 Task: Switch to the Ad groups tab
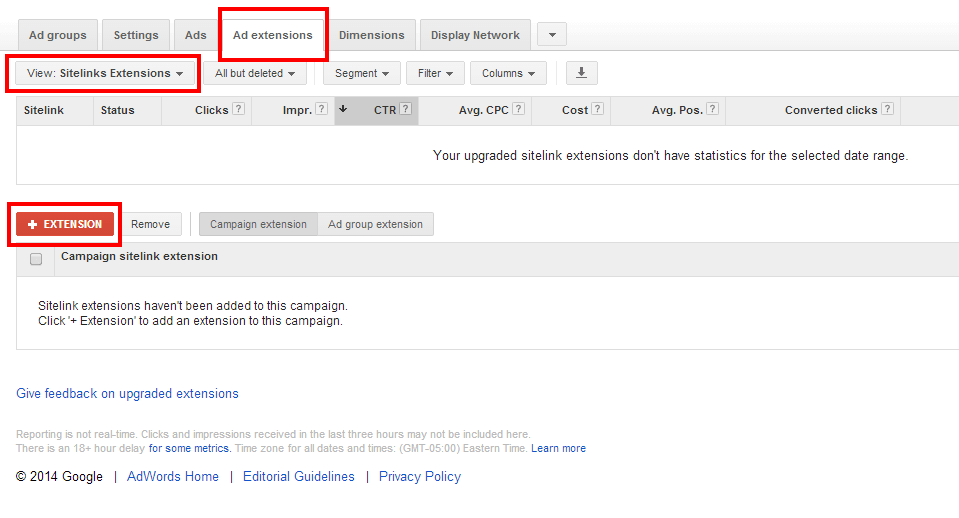(x=57, y=35)
